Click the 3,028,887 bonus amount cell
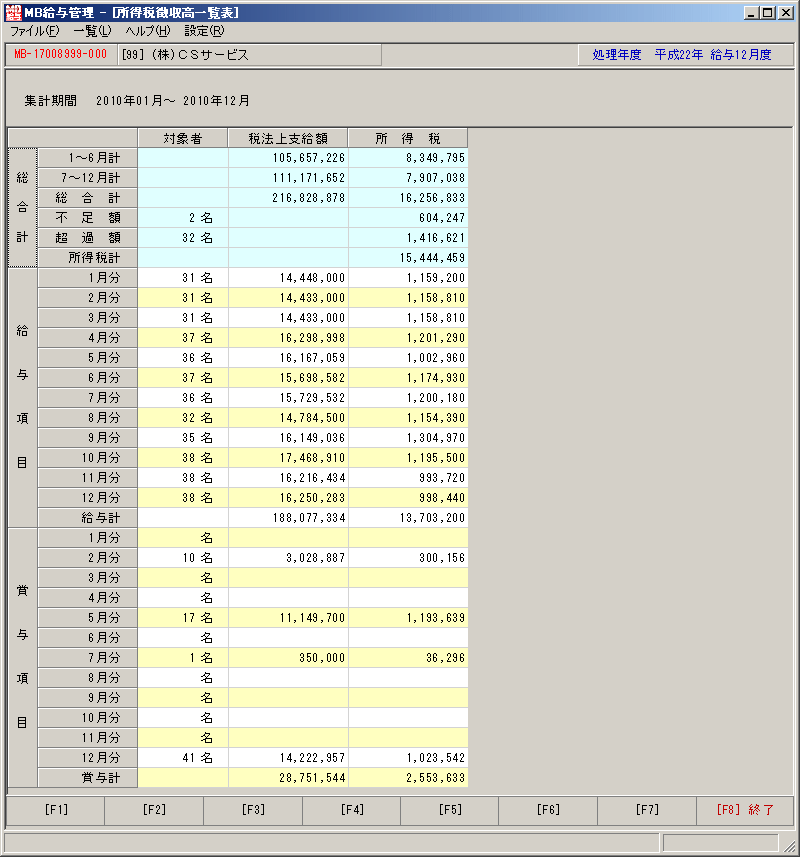The height and width of the screenshot is (857, 800). [289, 558]
